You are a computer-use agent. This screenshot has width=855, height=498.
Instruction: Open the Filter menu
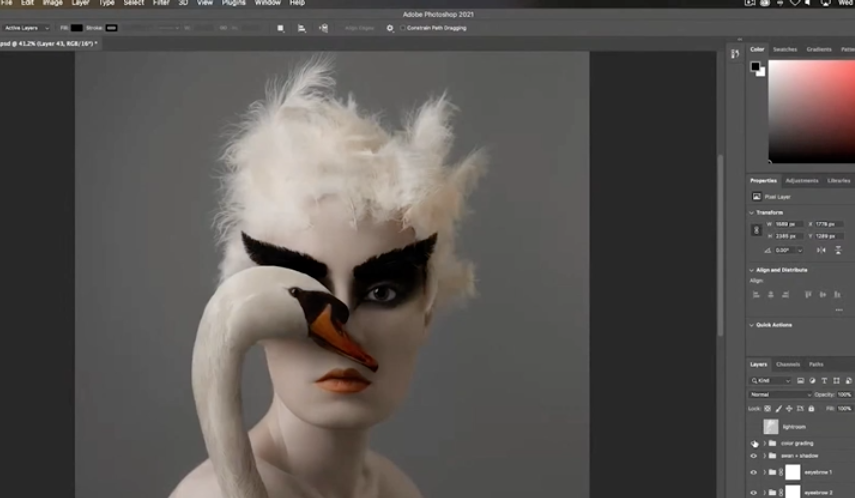click(161, 3)
